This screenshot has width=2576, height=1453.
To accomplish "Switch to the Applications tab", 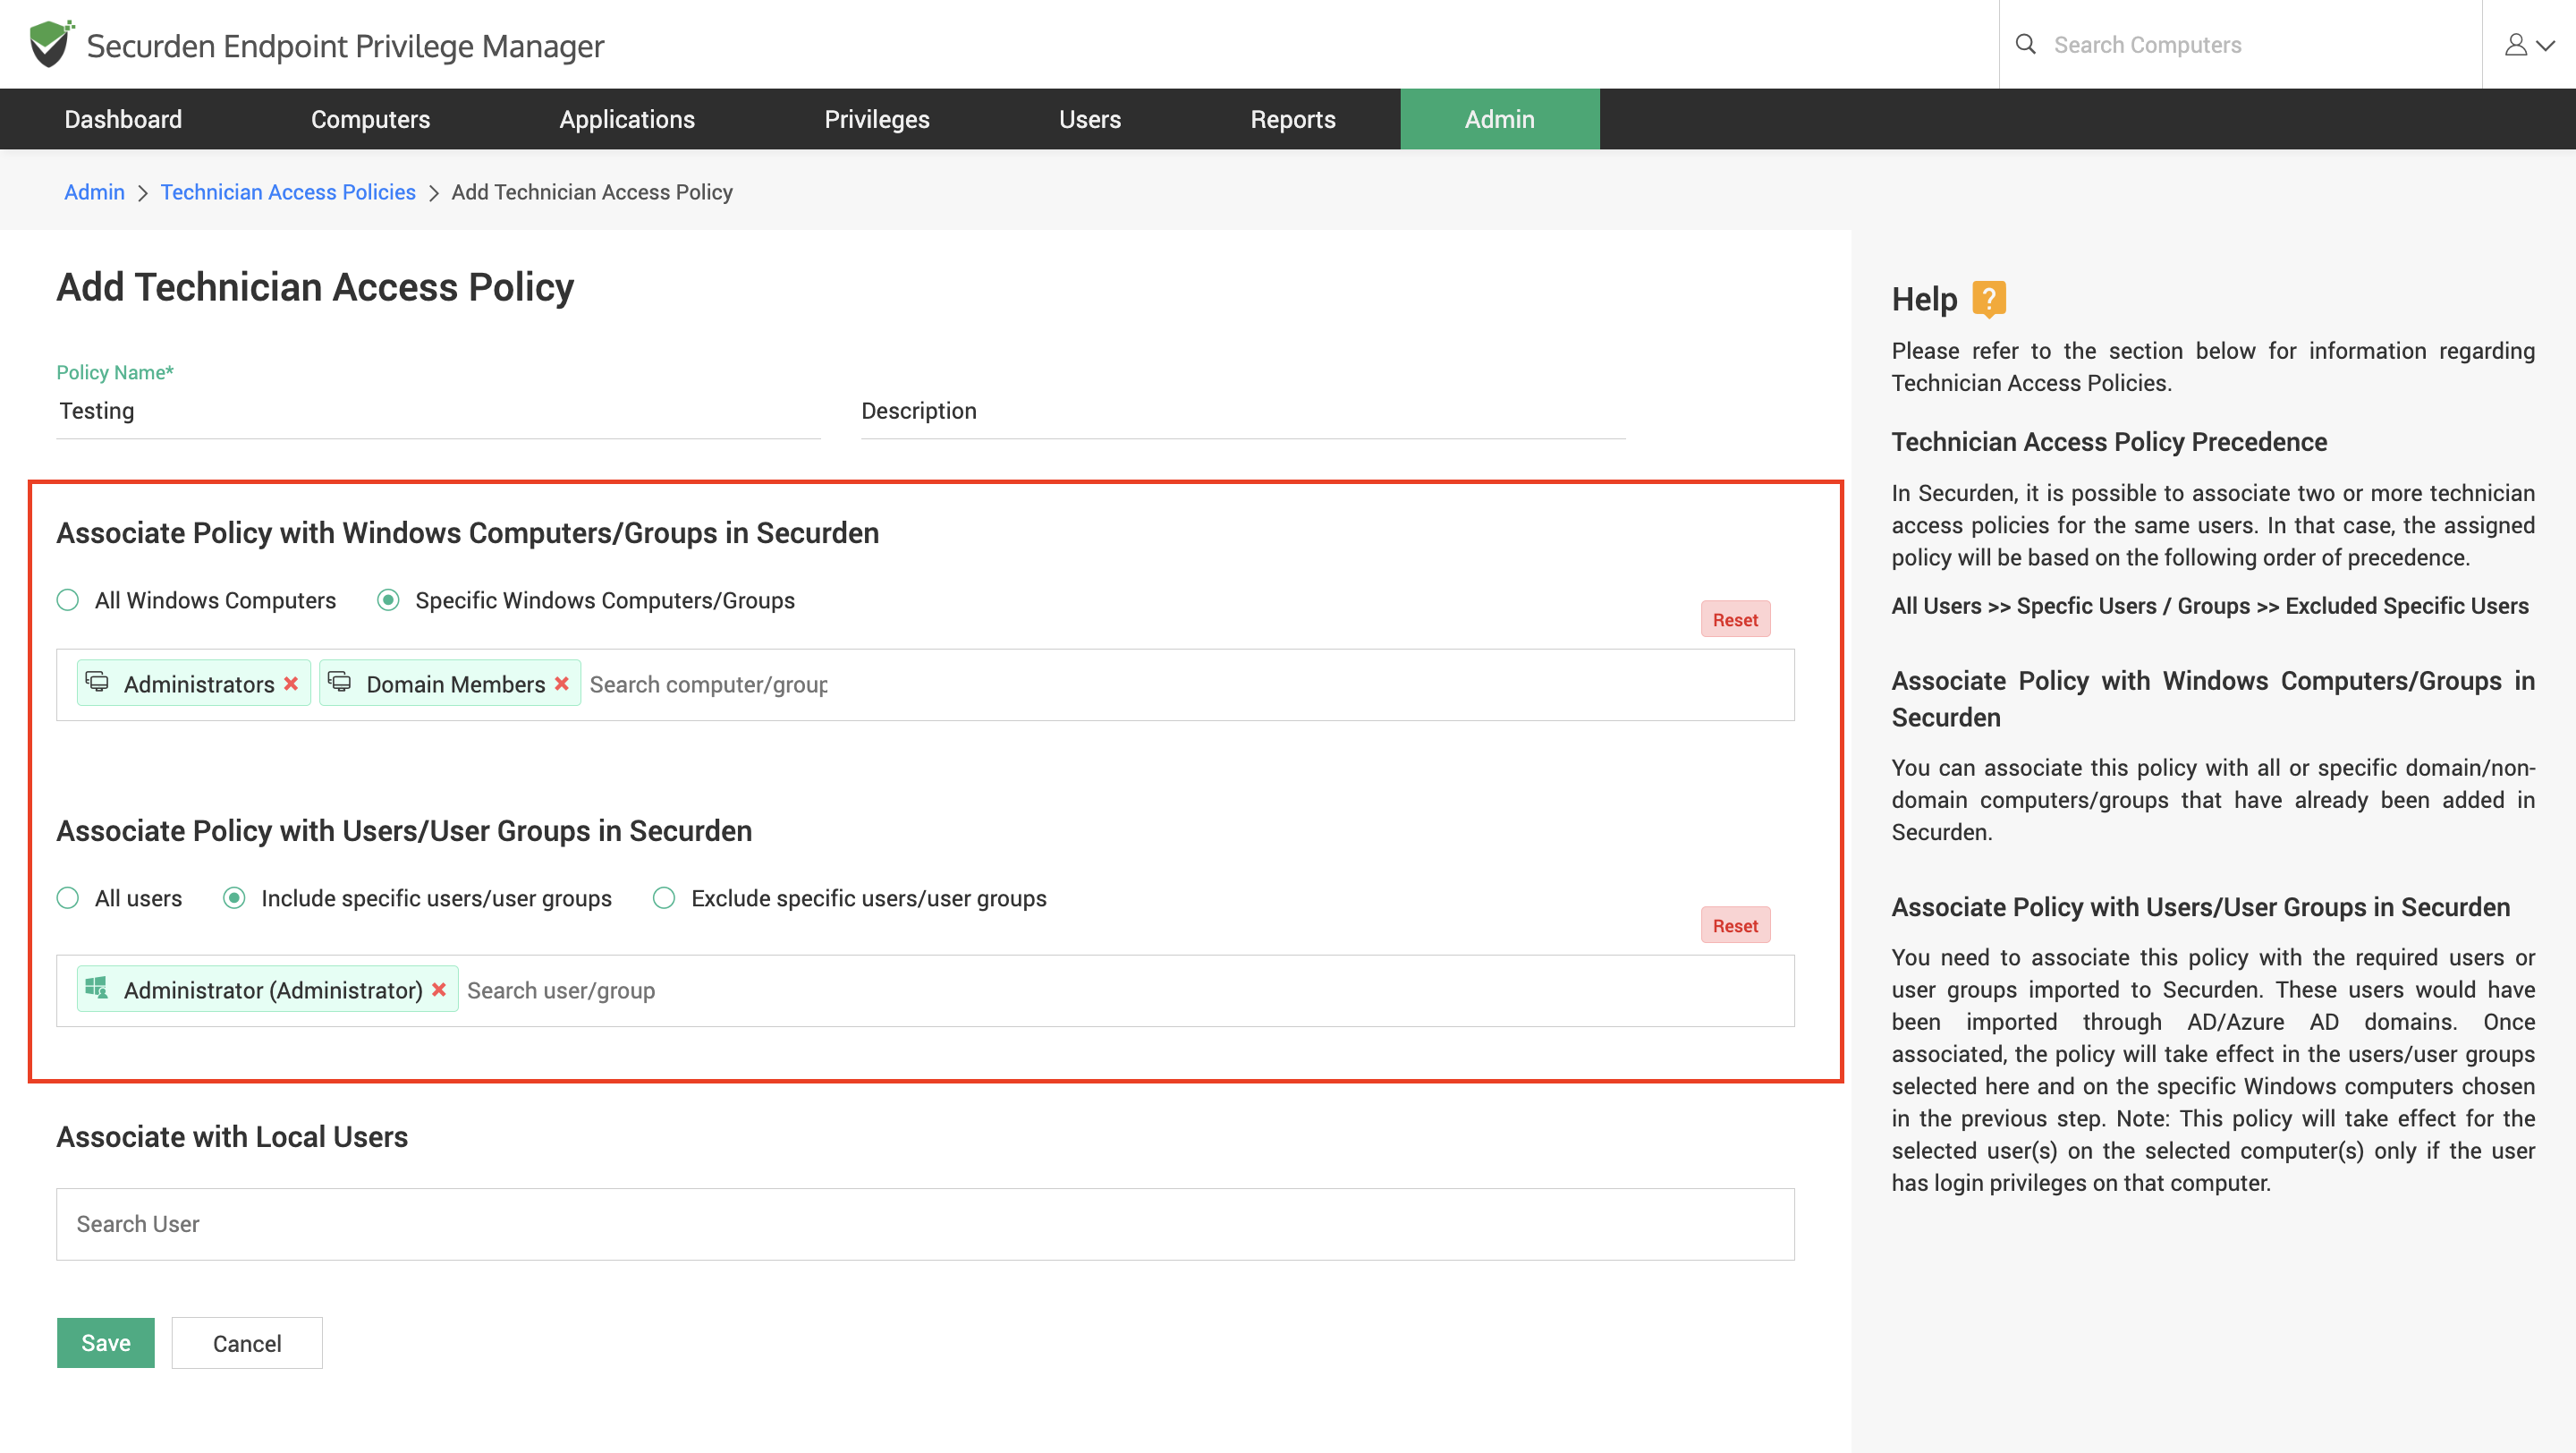I will (627, 119).
